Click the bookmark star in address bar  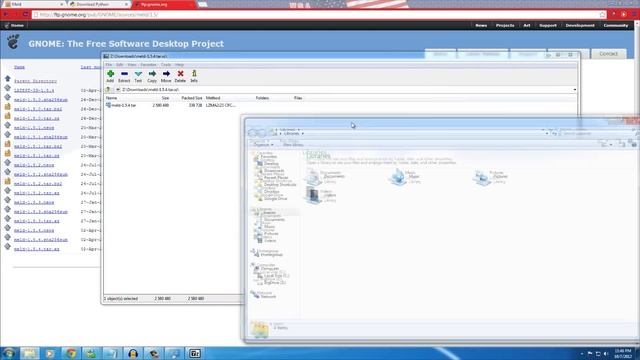pos(602,15)
